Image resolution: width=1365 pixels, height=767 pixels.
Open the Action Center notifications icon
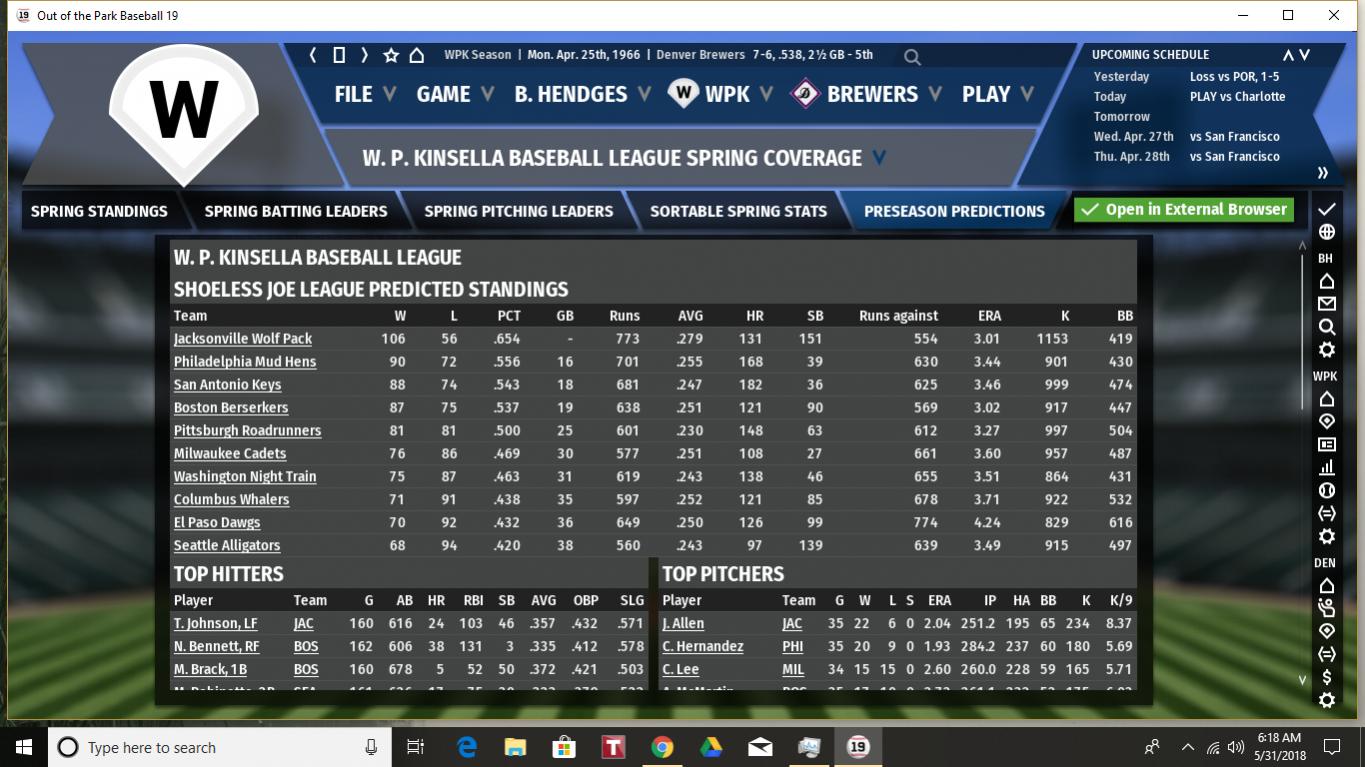pos(1332,747)
